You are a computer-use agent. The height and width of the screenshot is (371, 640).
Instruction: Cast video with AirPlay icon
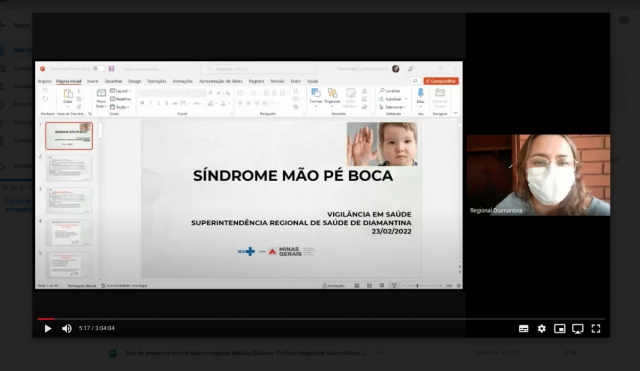[x=578, y=329]
